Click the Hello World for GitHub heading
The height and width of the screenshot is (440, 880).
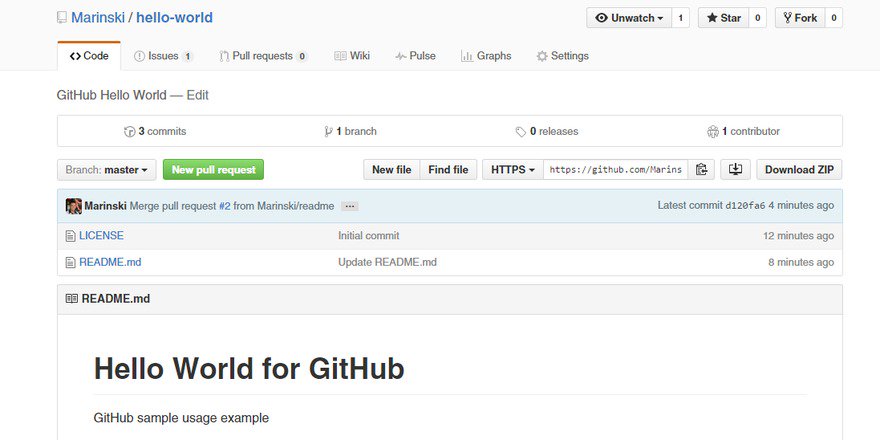tap(249, 369)
